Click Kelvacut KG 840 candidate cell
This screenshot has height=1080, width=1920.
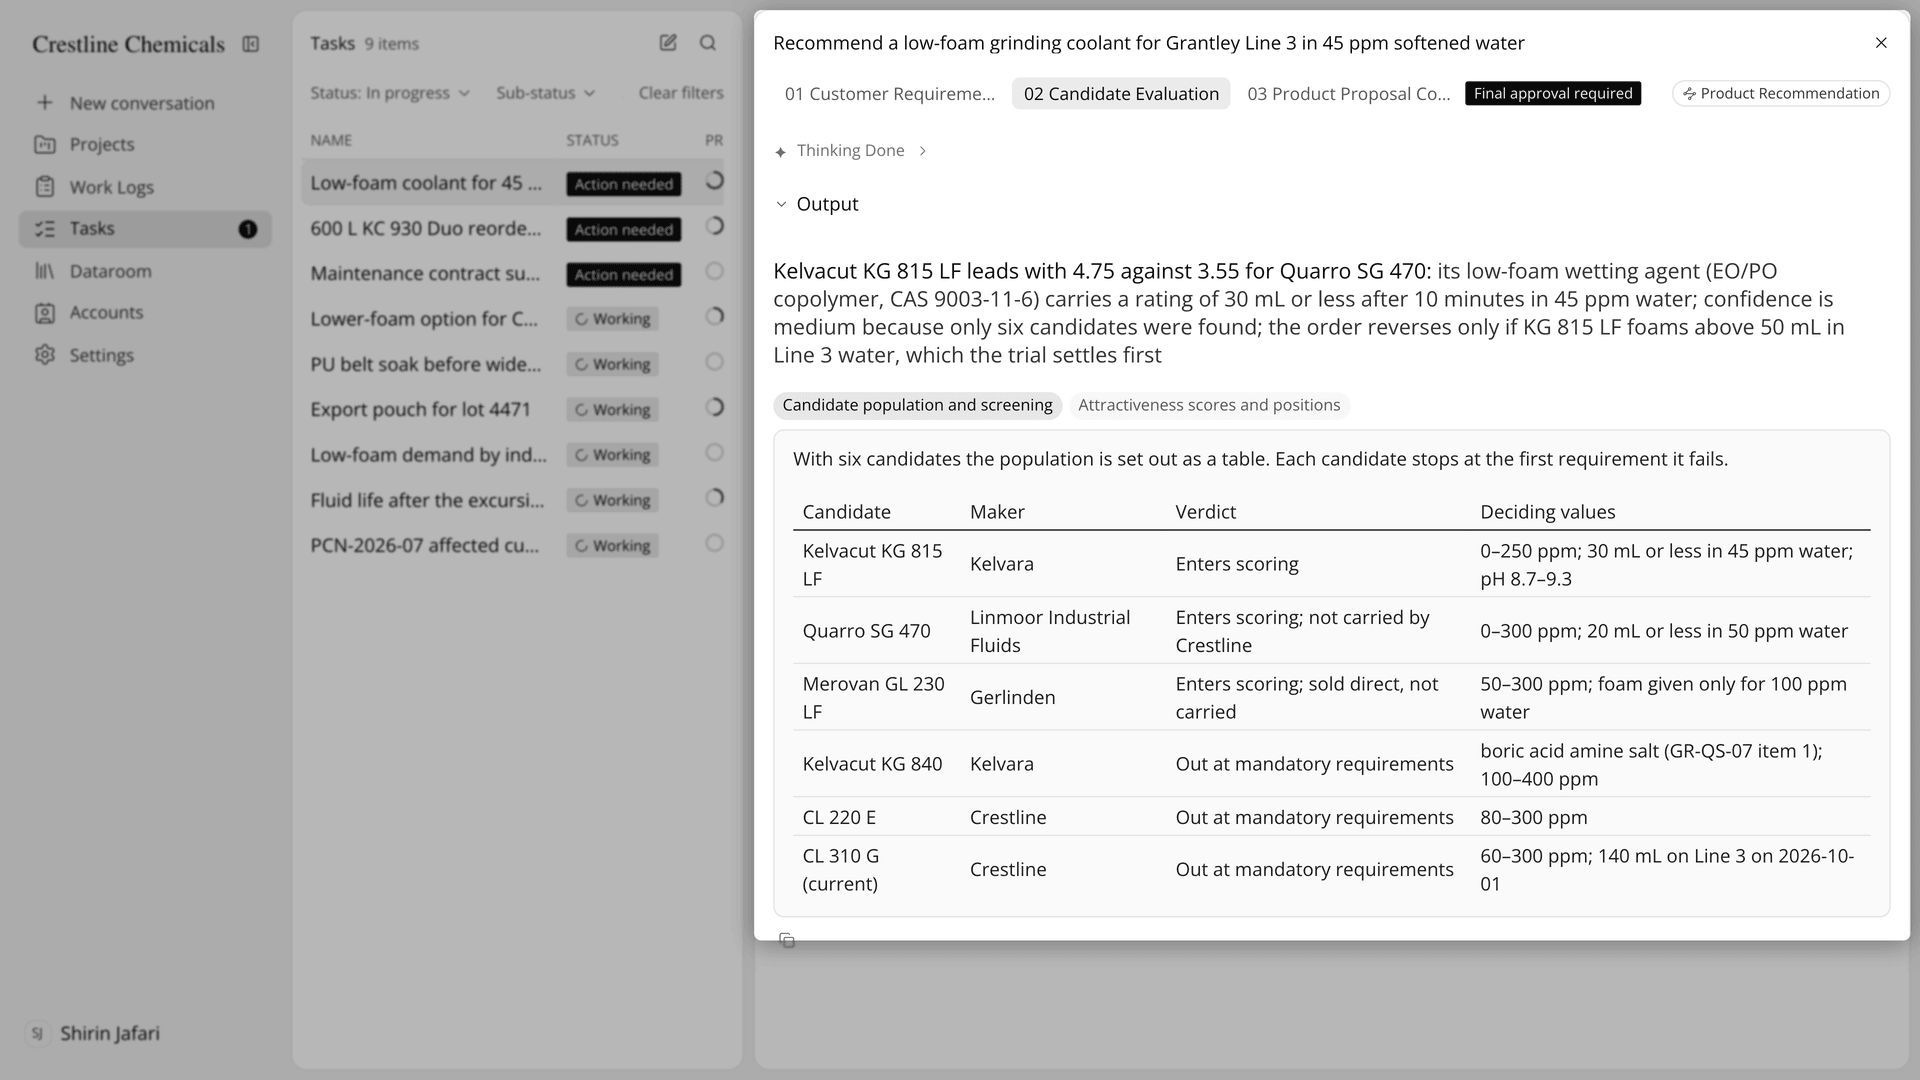872,764
